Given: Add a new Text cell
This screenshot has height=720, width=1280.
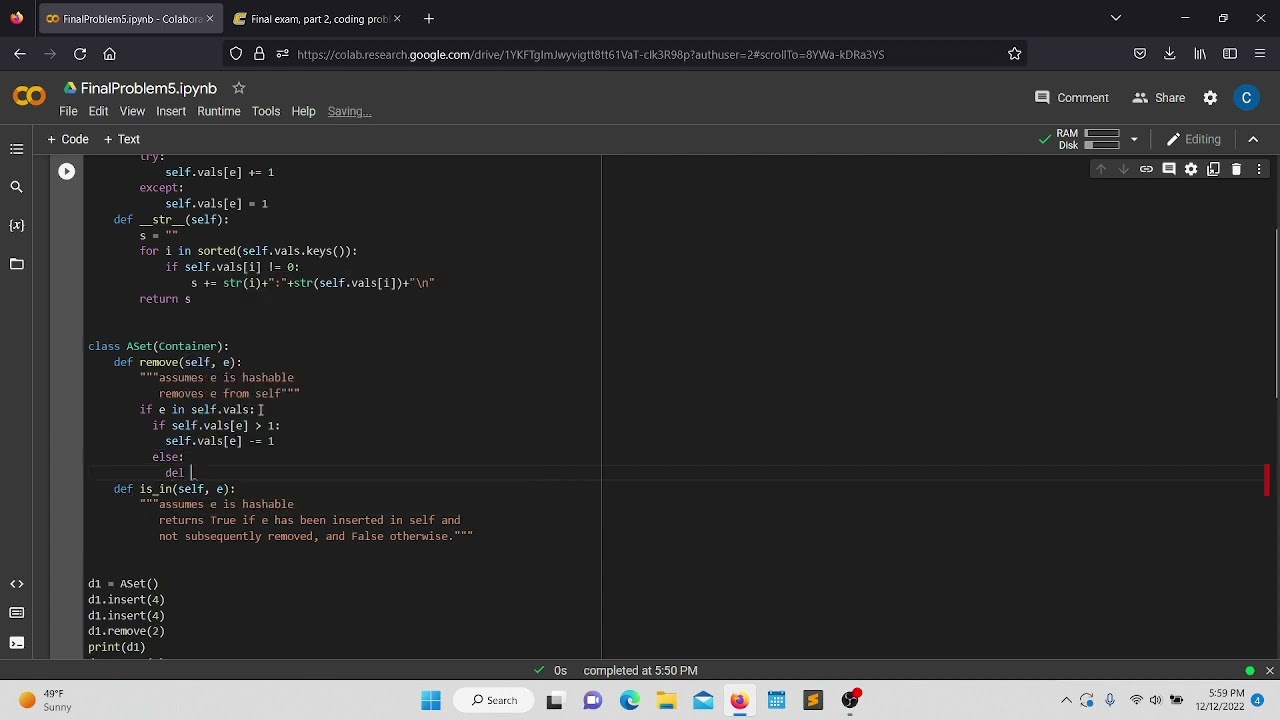Looking at the screenshot, I should pyautogui.click(x=122, y=139).
